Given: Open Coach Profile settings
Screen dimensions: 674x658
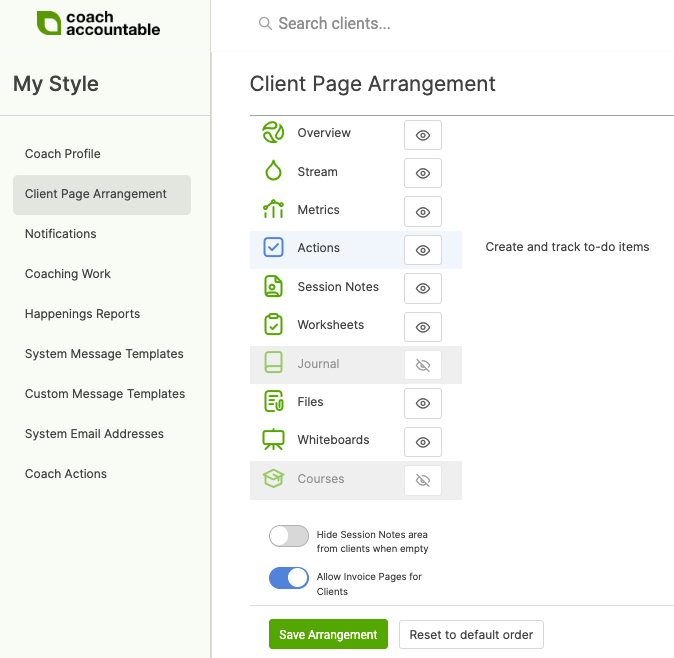Looking at the screenshot, I should [x=63, y=154].
